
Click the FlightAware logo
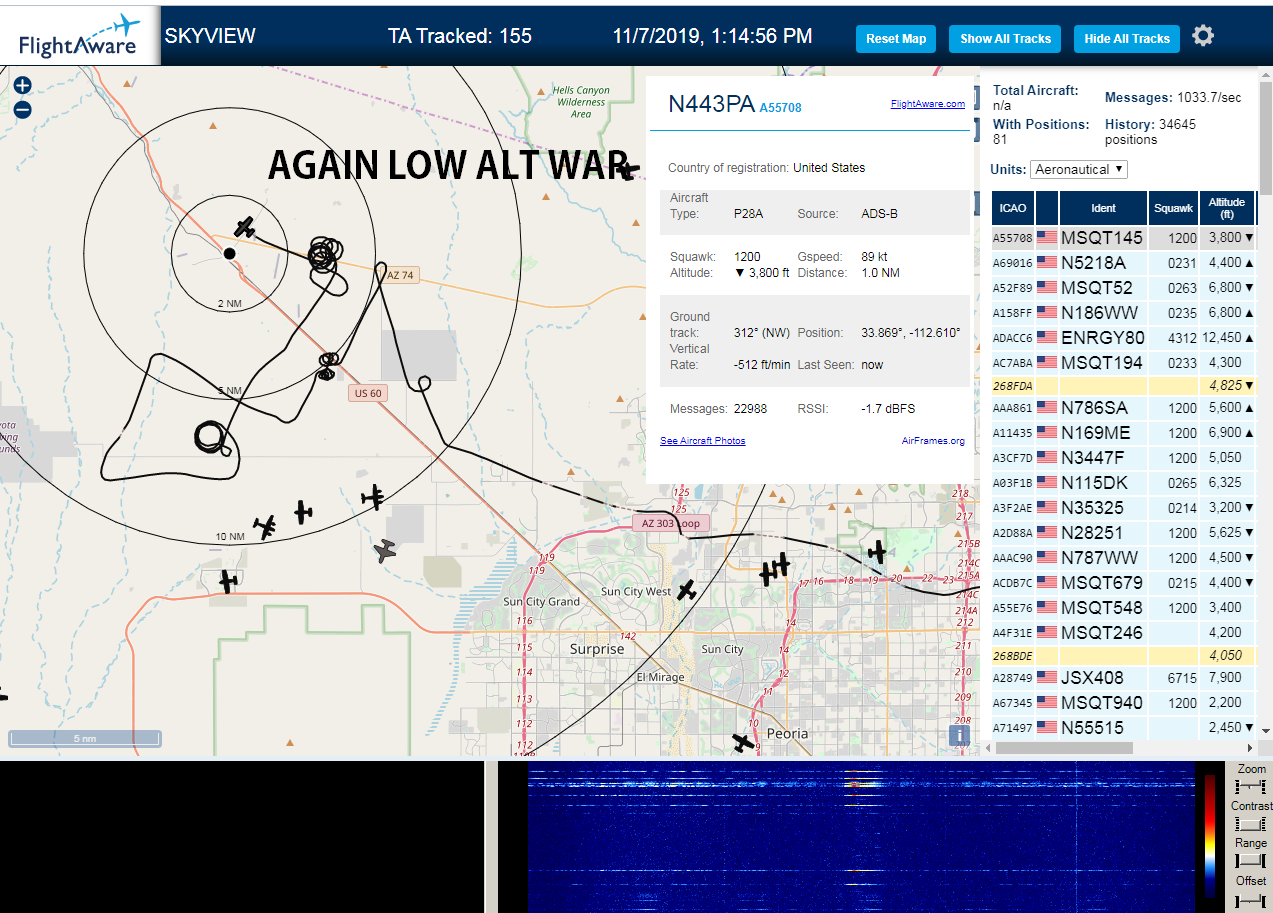(x=80, y=35)
